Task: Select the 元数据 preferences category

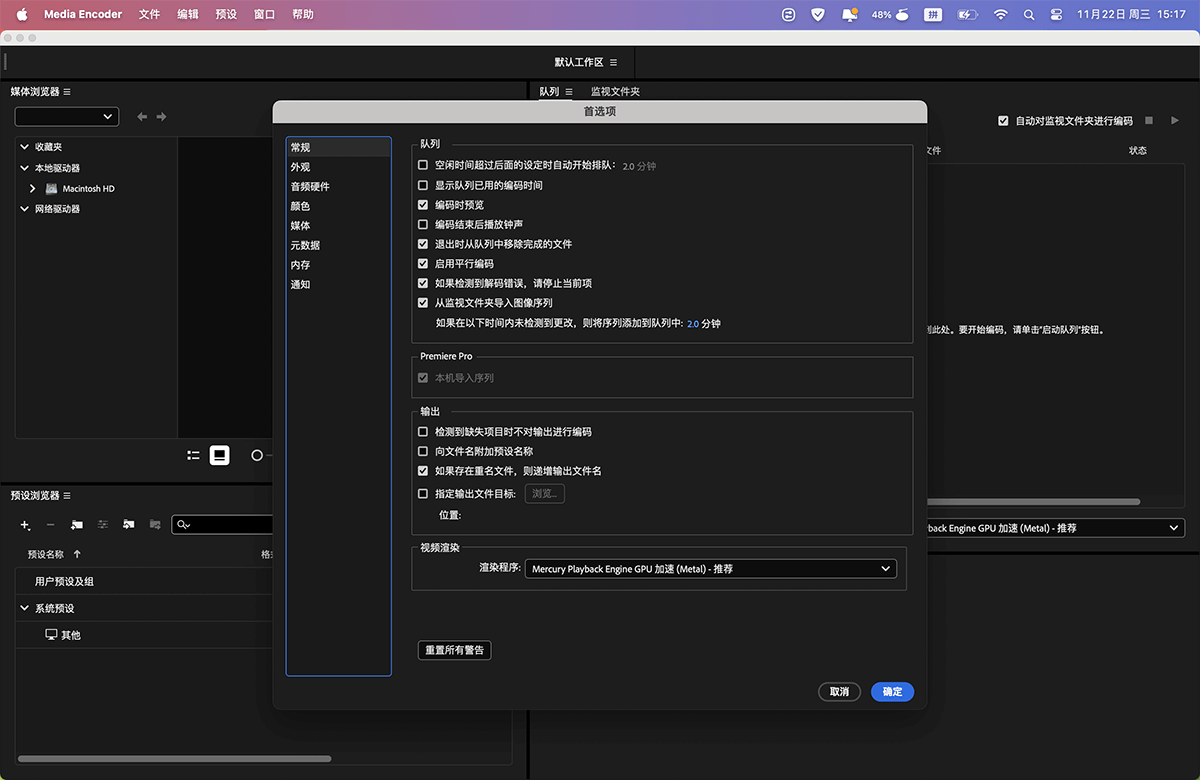Action: pyautogui.click(x=305, y=245)
